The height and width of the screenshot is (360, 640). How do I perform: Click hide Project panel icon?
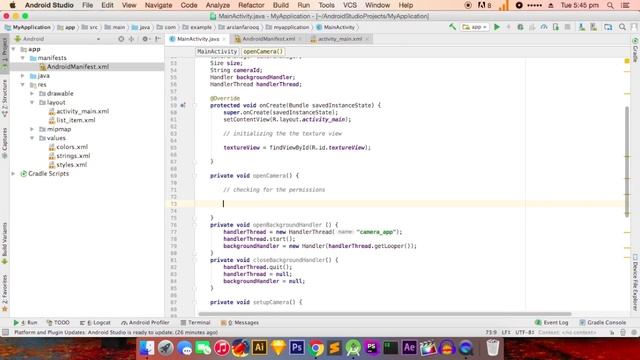158,39
